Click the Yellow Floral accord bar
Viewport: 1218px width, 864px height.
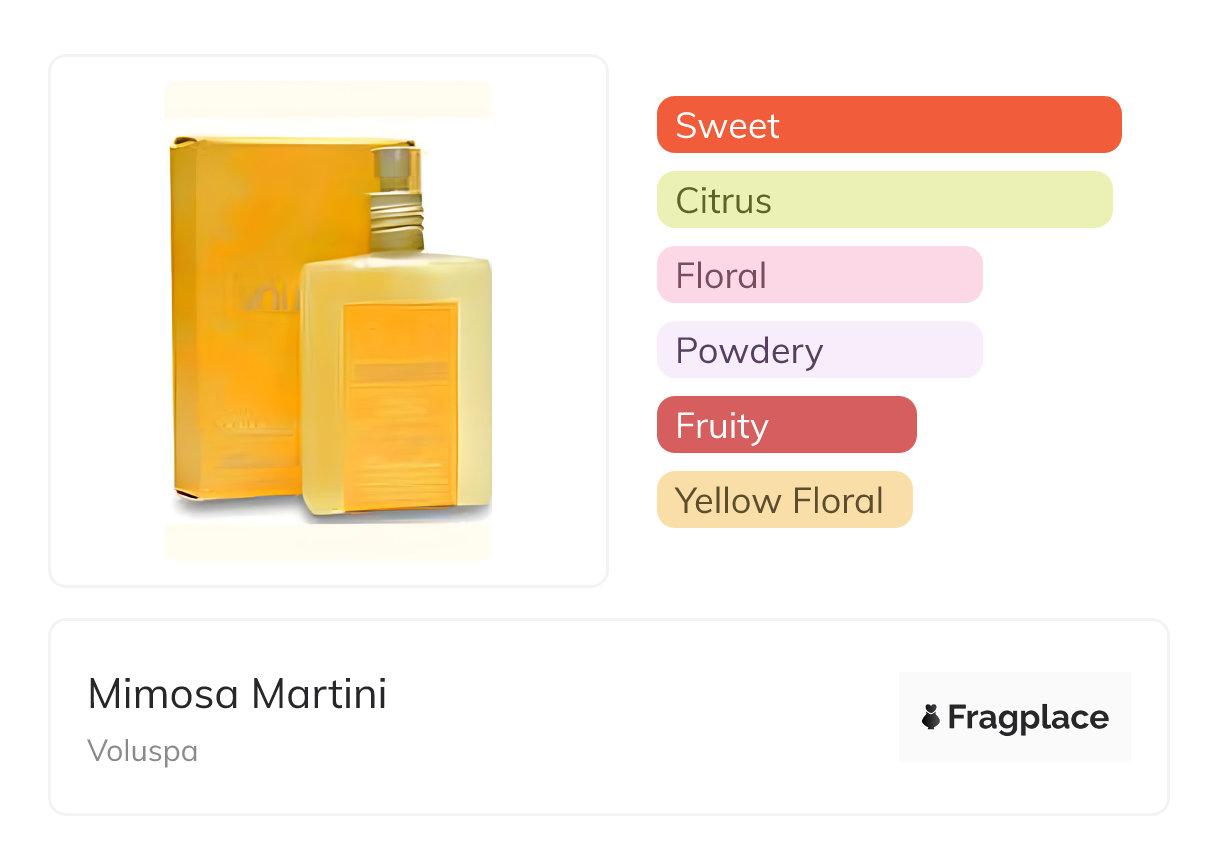coord(784,500)
